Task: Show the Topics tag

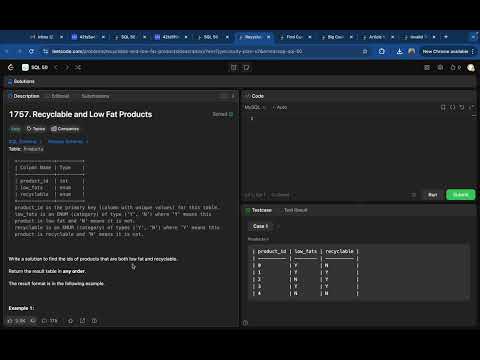Action: click(x=36, y=129)
